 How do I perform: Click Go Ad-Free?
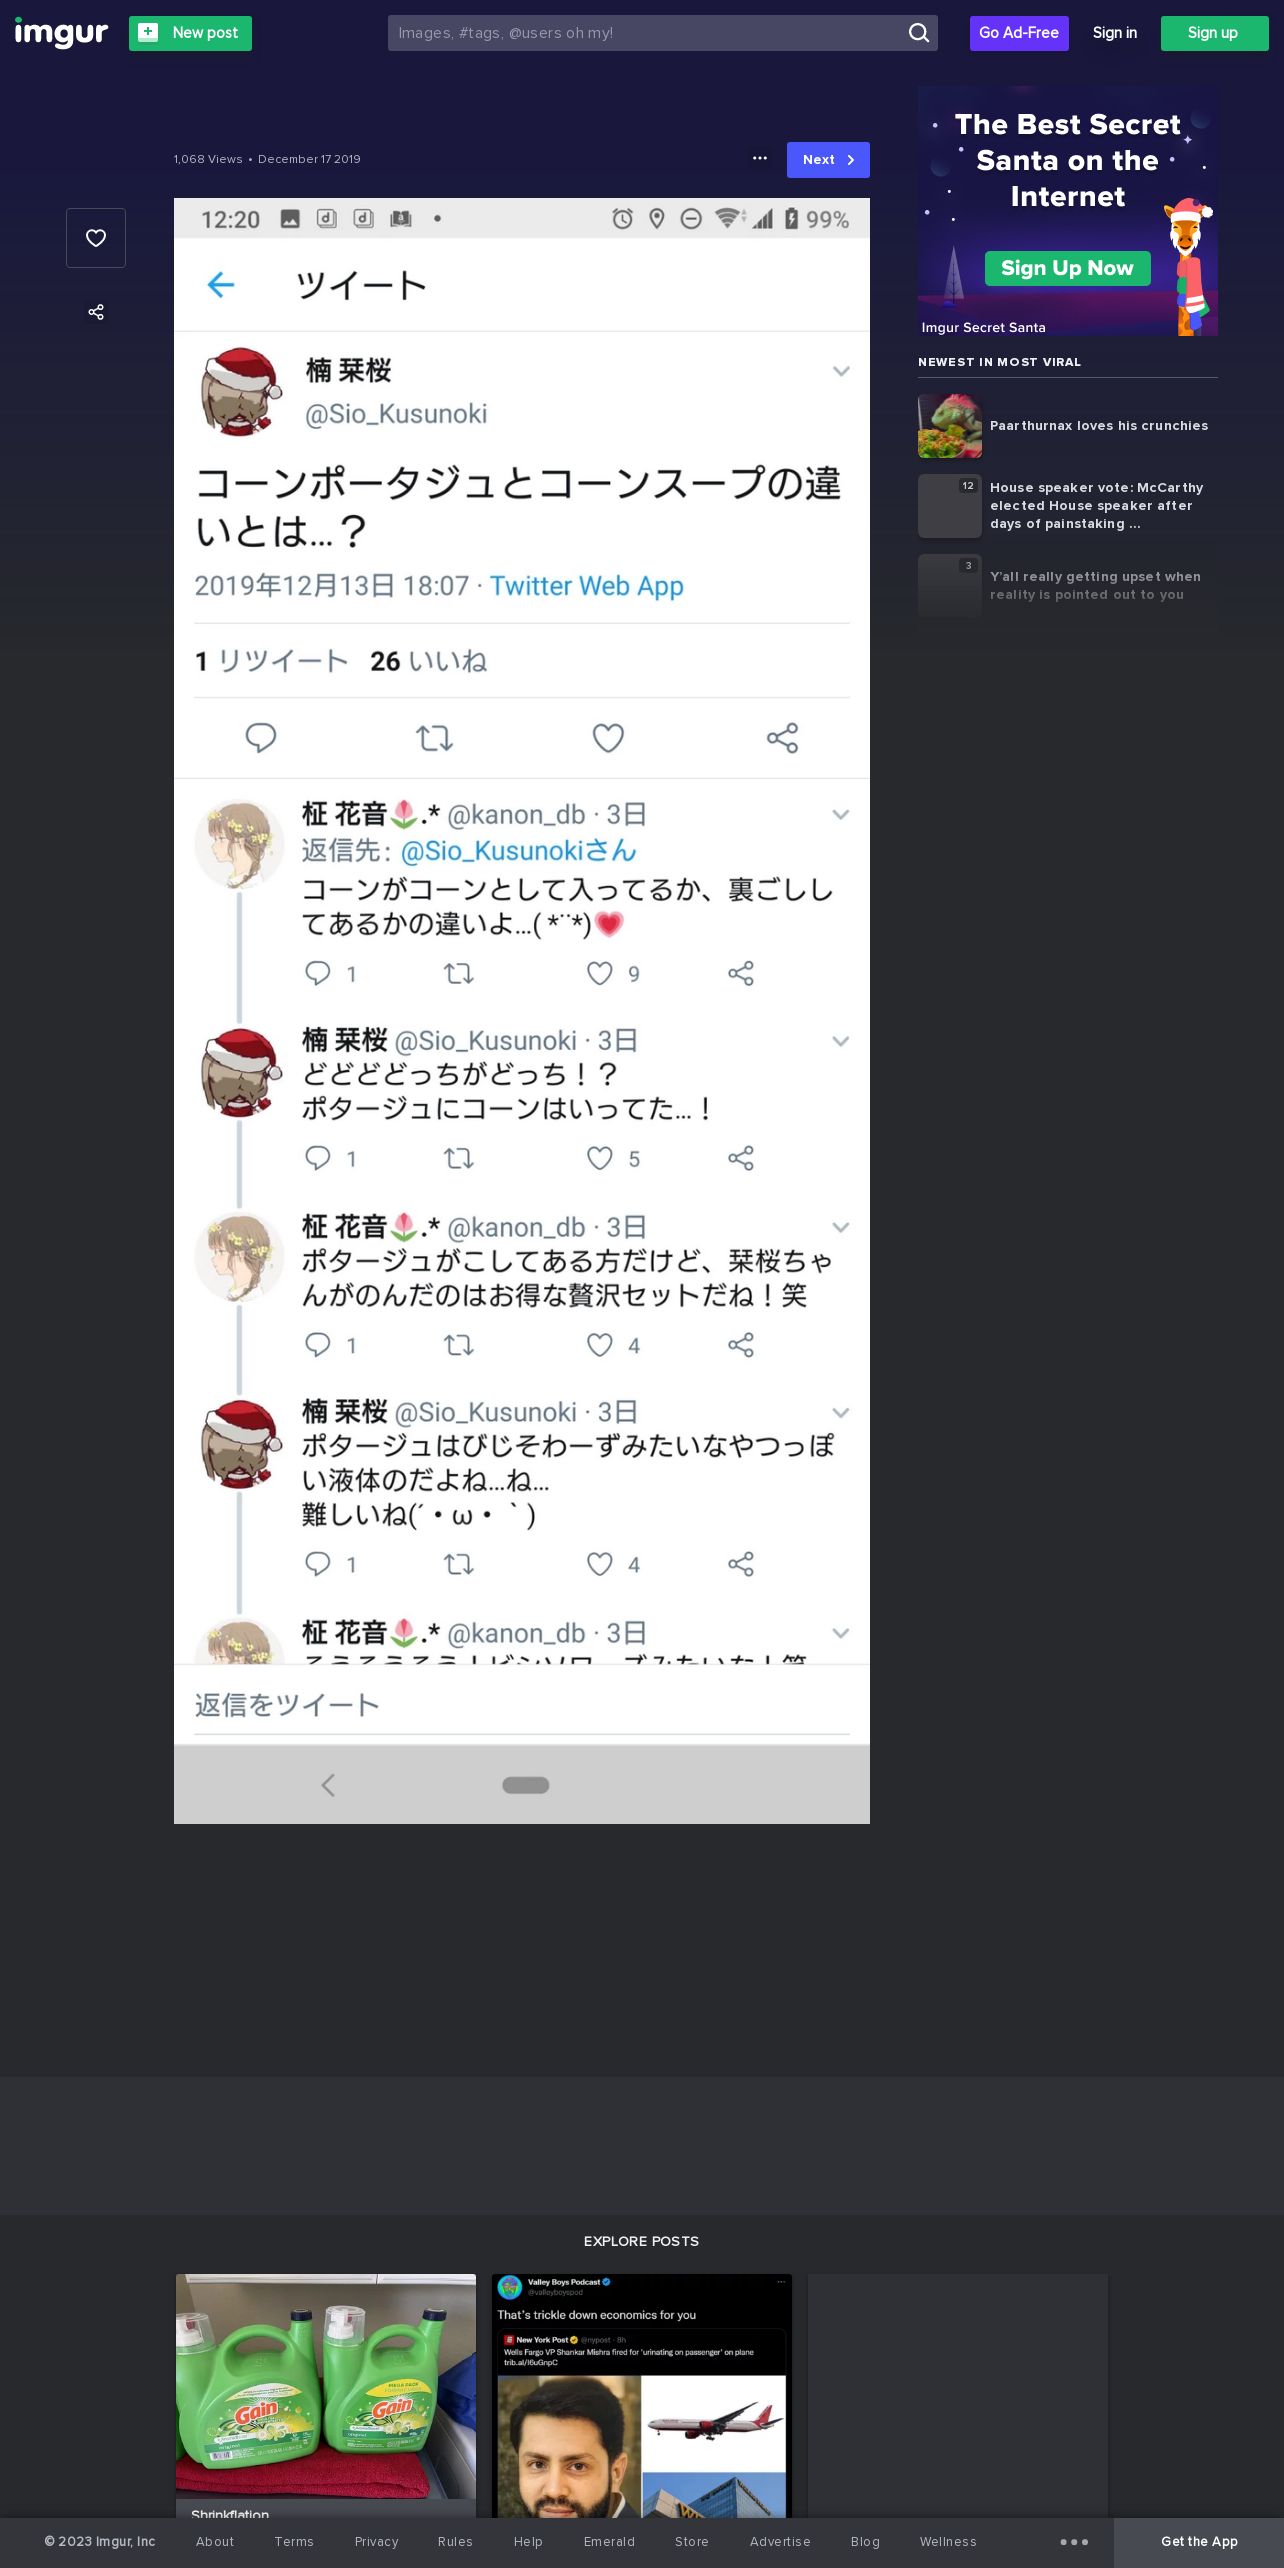[1019, 33]
